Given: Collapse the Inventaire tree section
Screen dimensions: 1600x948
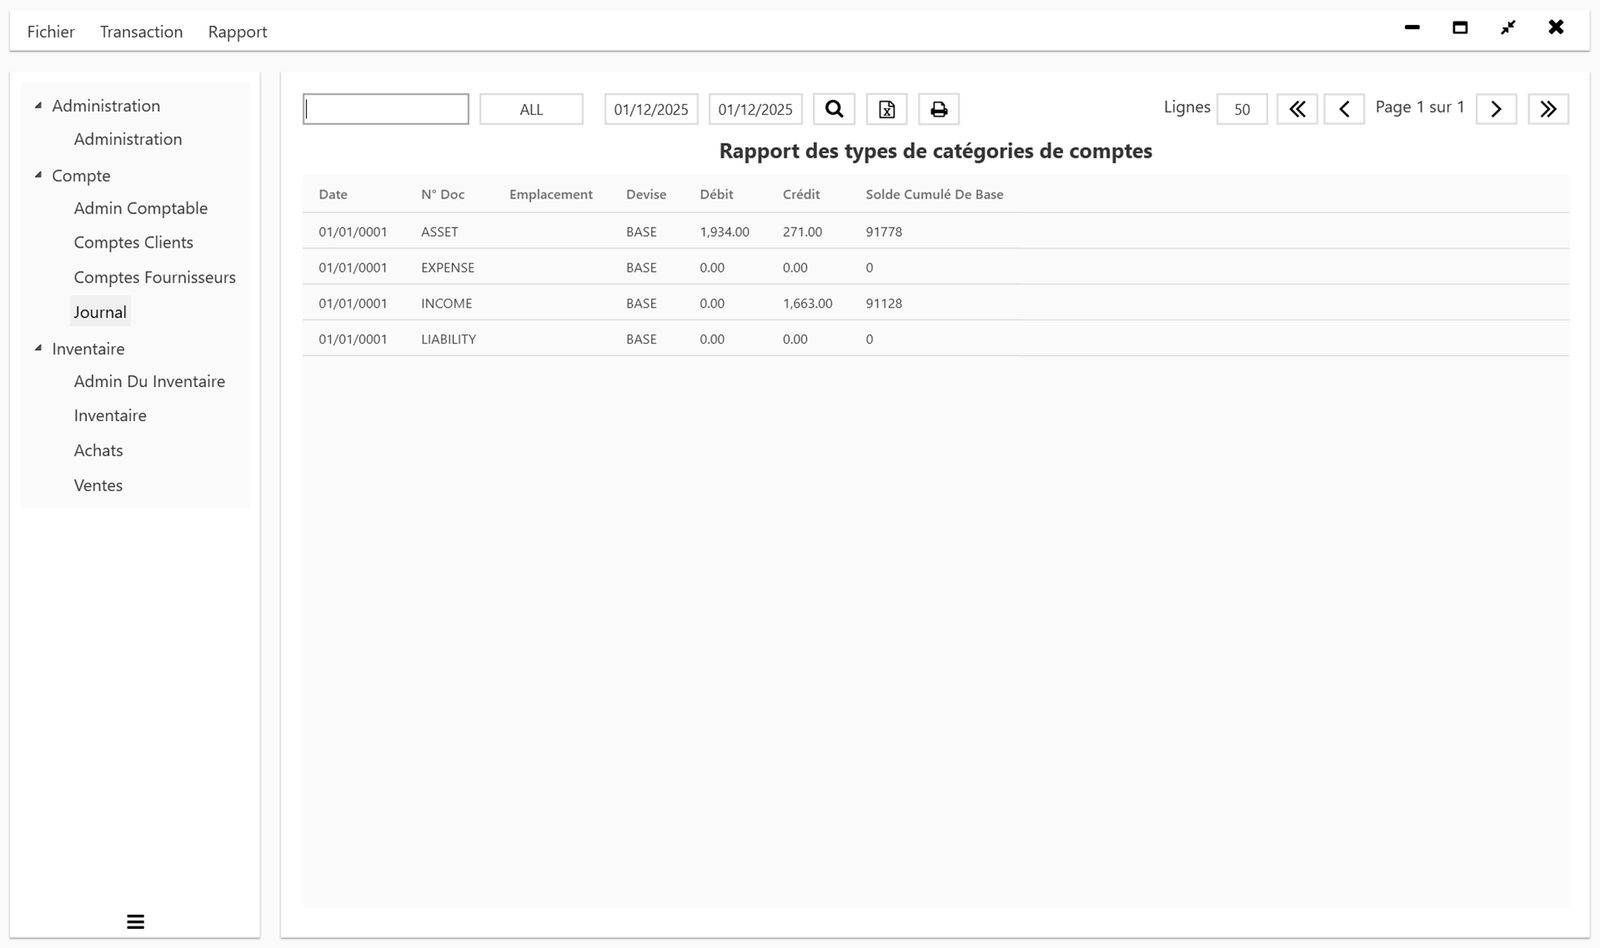Looking at the screenshot, I should (38, 348).
